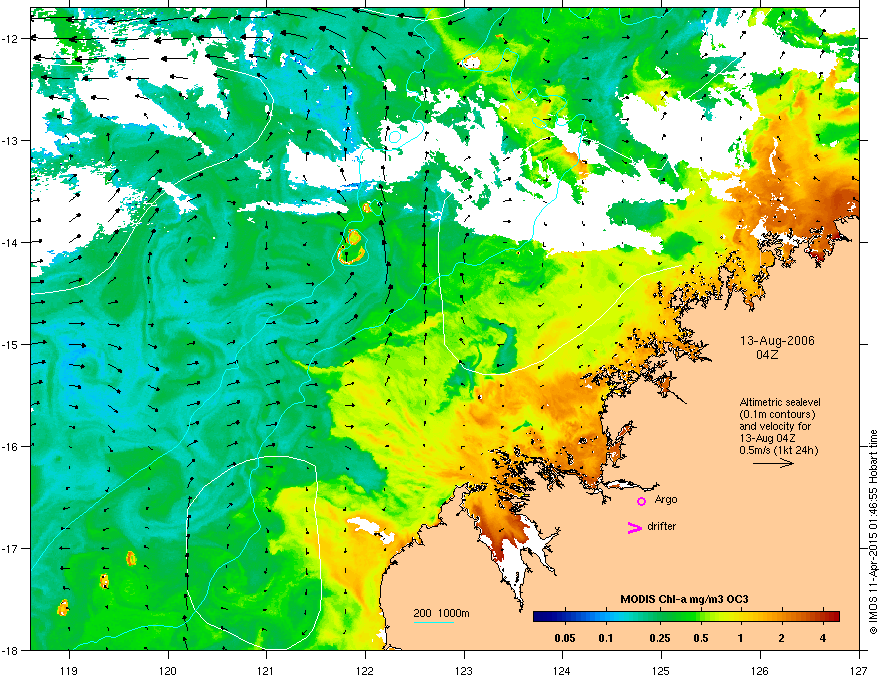Click the magenta drifter arrowhead legend symbol
880x680 pixels.
click(x=634, y=527)
